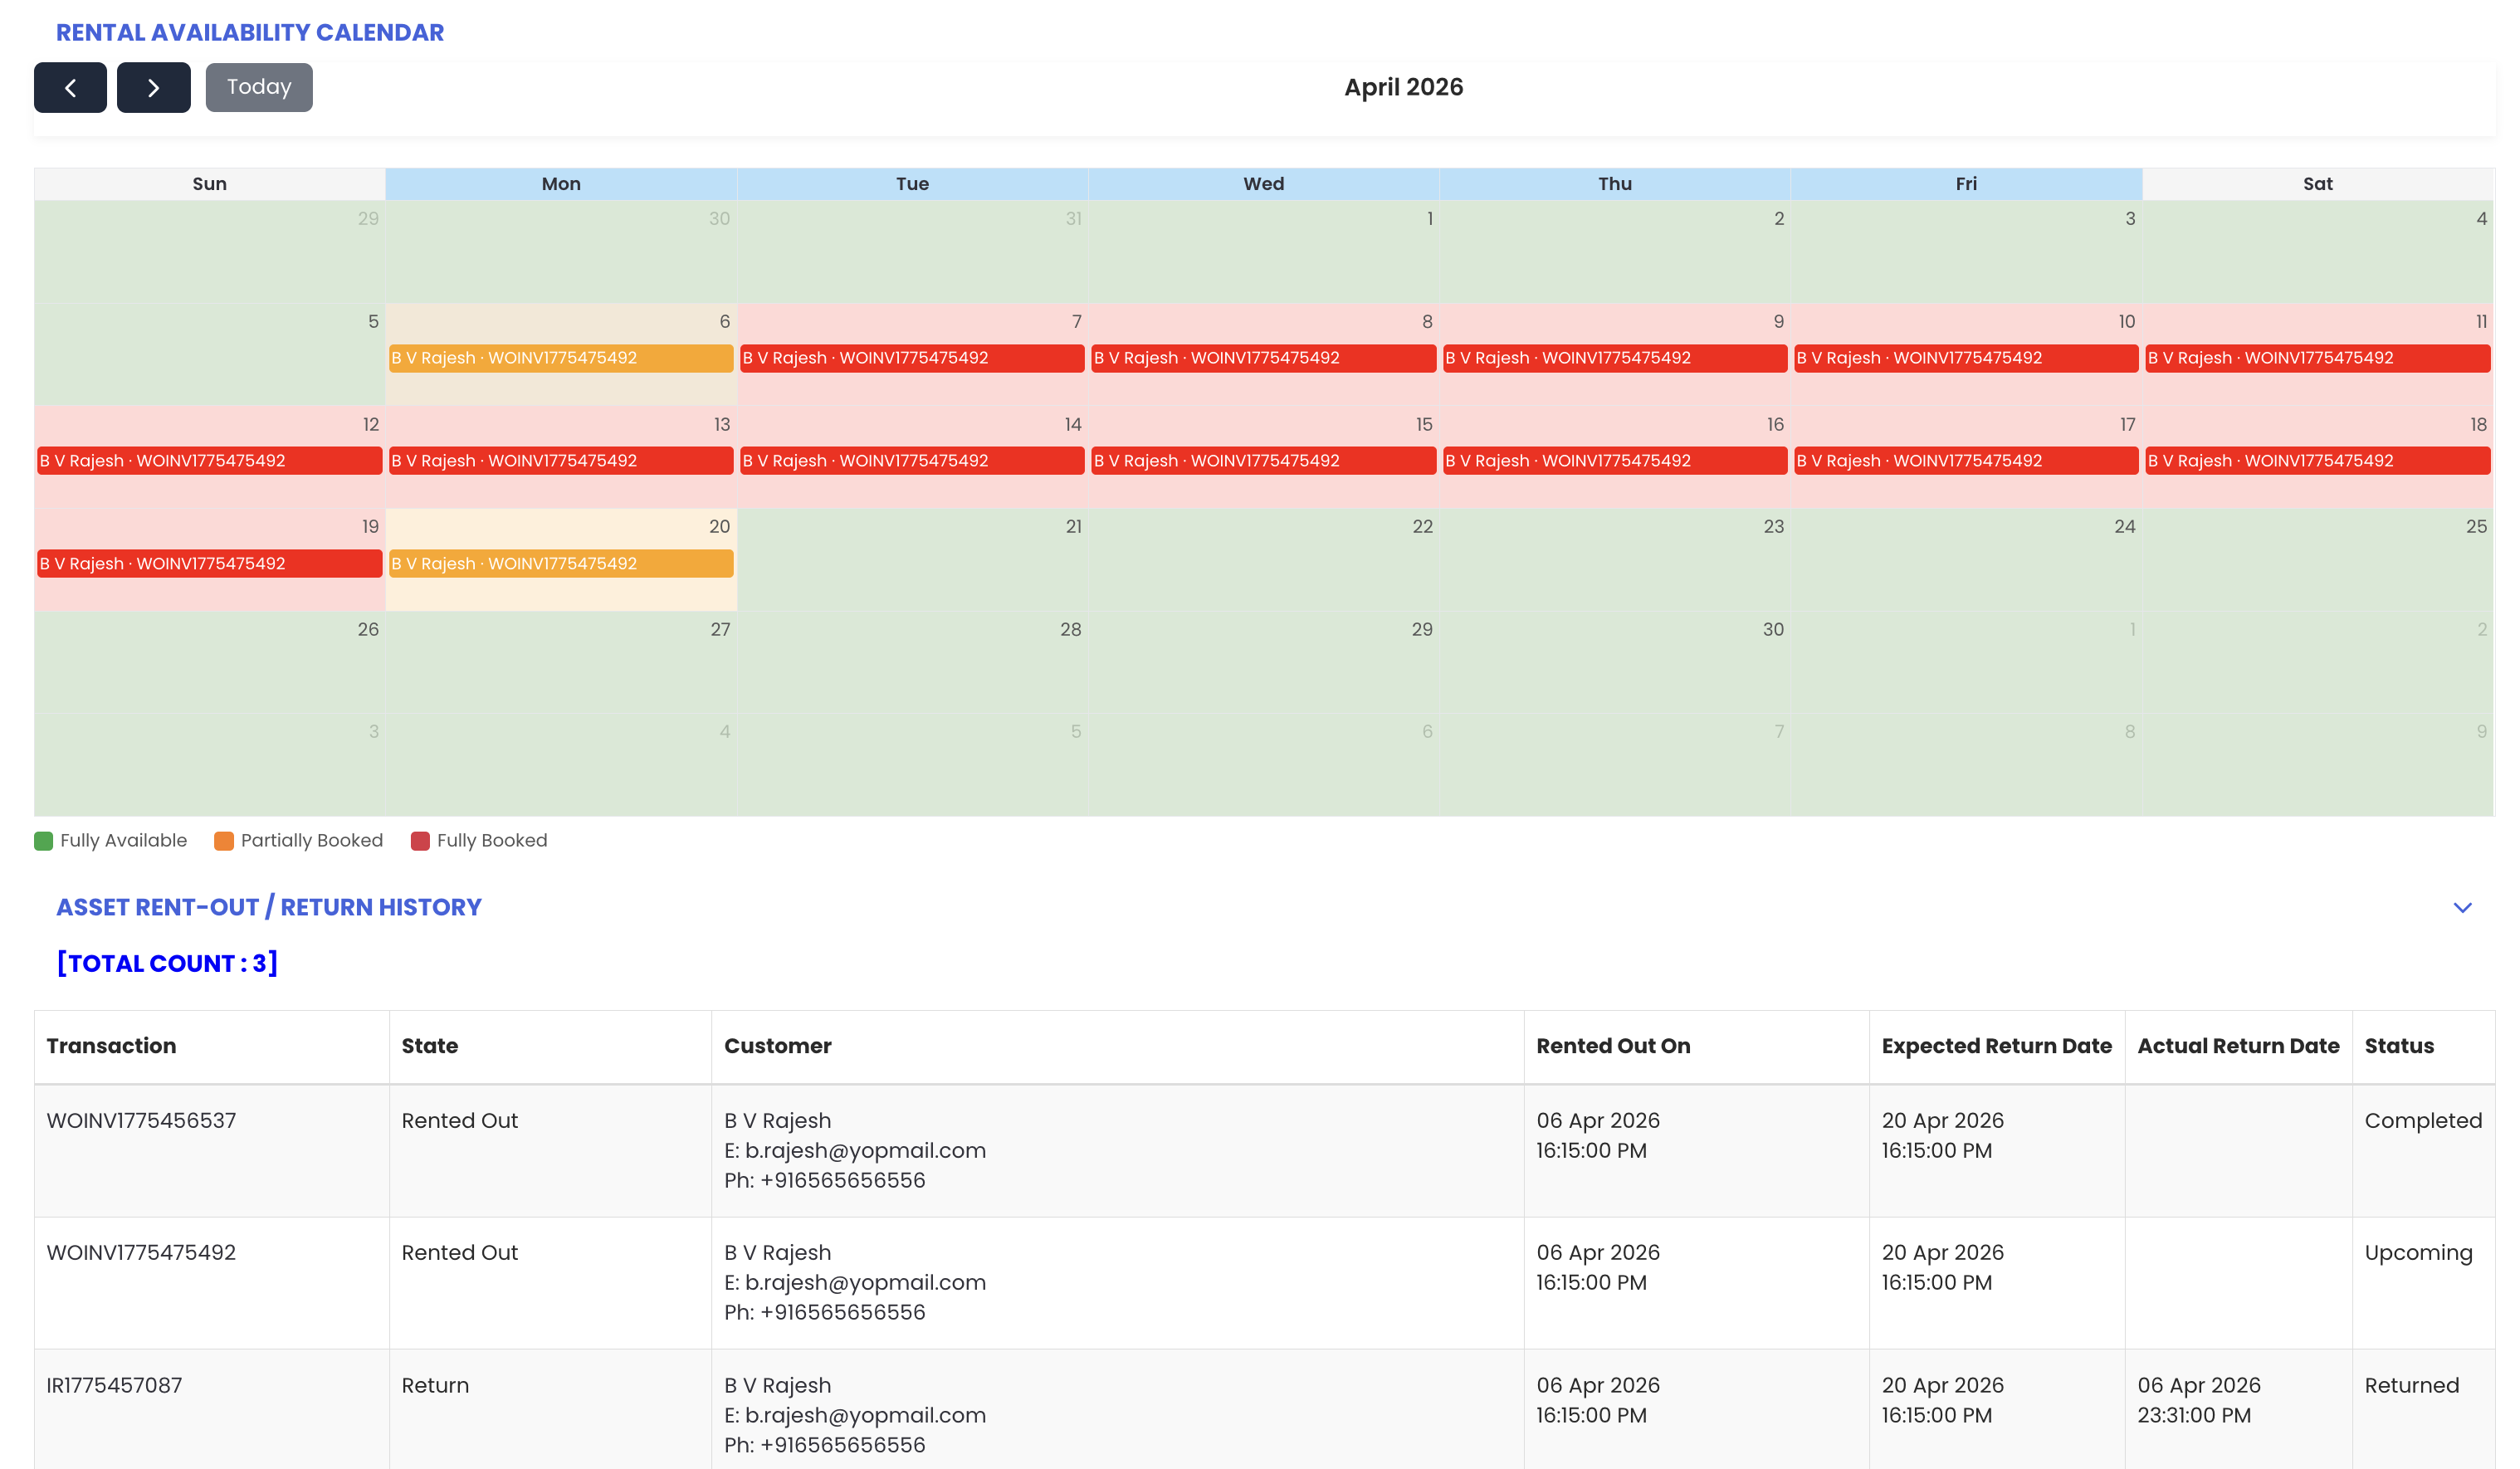Open orange booking event on April 20

click(560, 564)
